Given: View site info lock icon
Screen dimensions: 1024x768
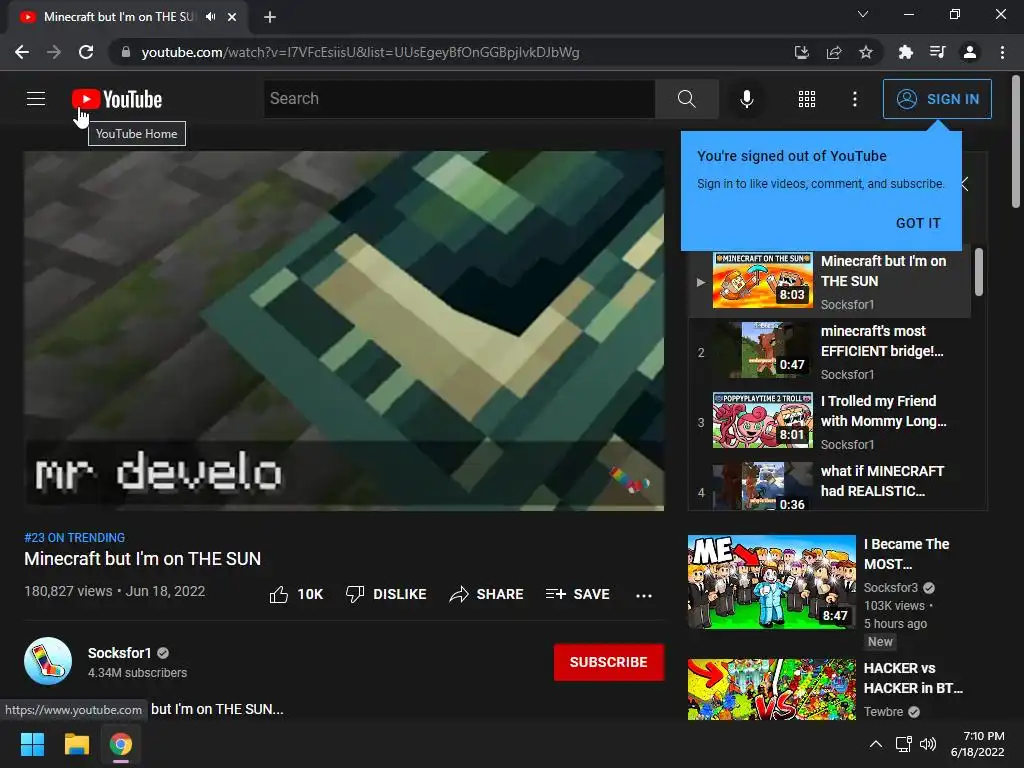Looking at the screenshot, I should point(125,52).
